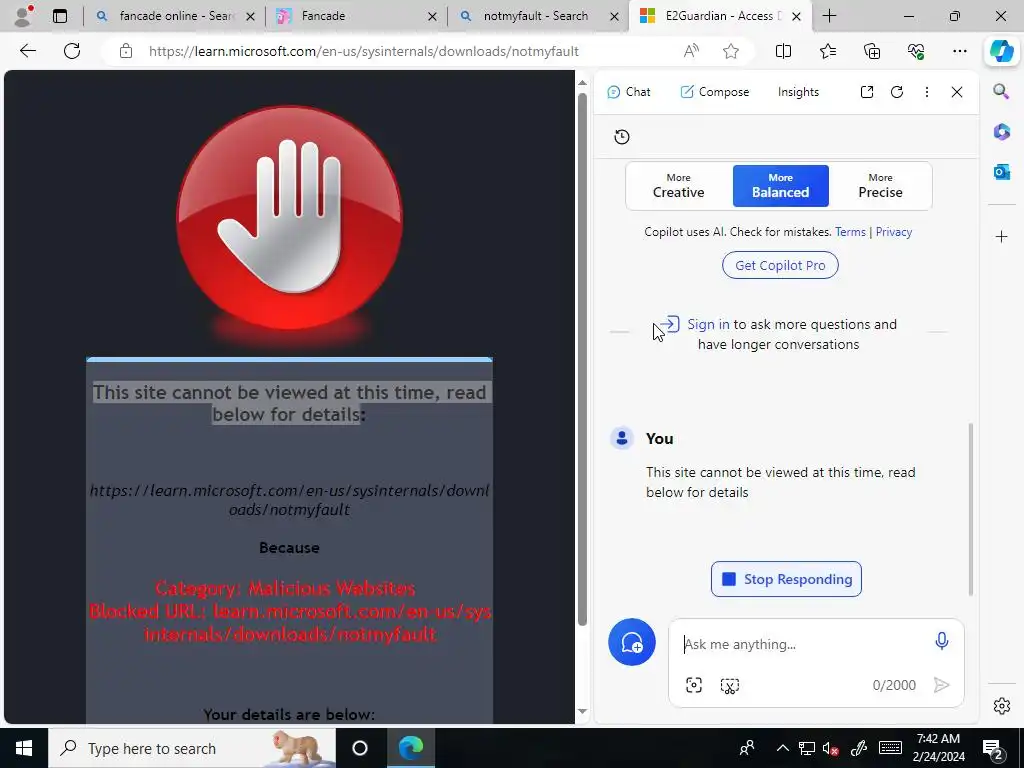
Task: Open Copilot in a new window
Action: click(867, 92)
